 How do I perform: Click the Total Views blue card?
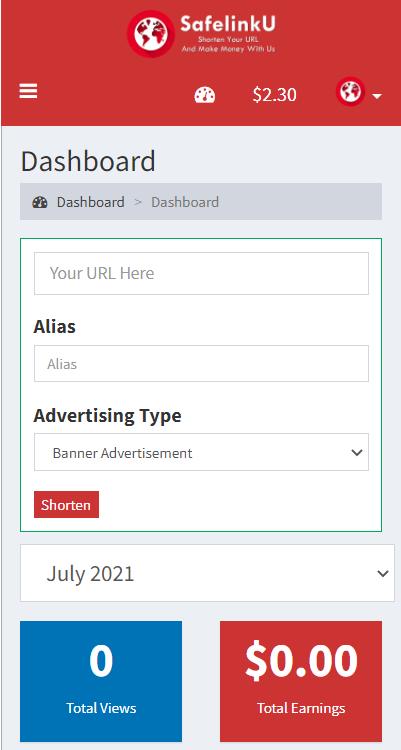point(101,681)
